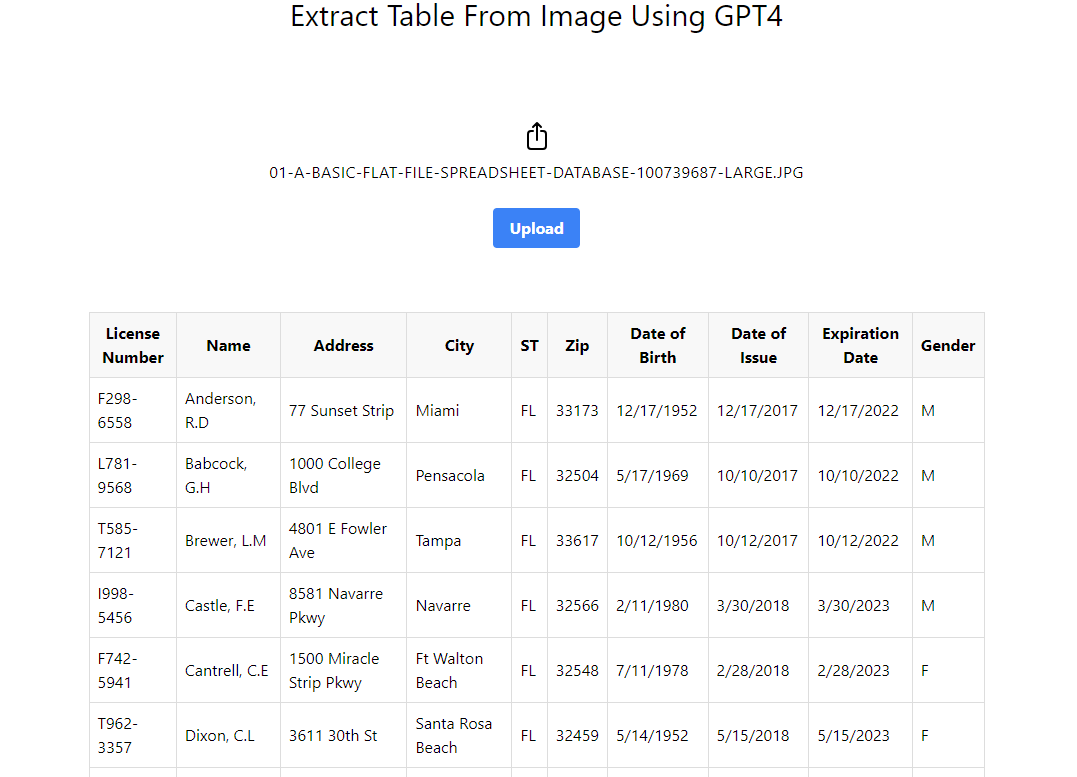Select the Date of Birth header
Screen dimensions: 1077x777
click(x=657, y=345)
